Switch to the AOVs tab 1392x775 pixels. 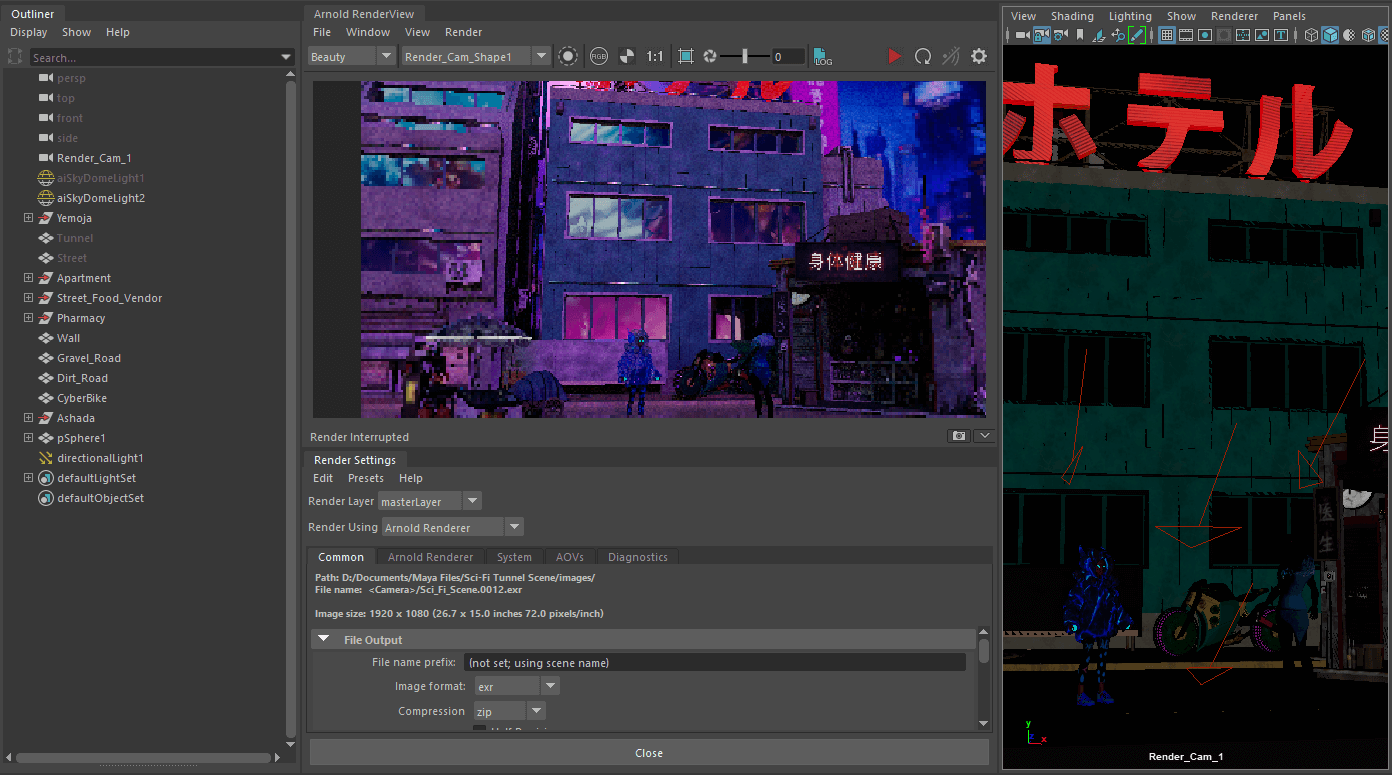click(x=569, y=557)
